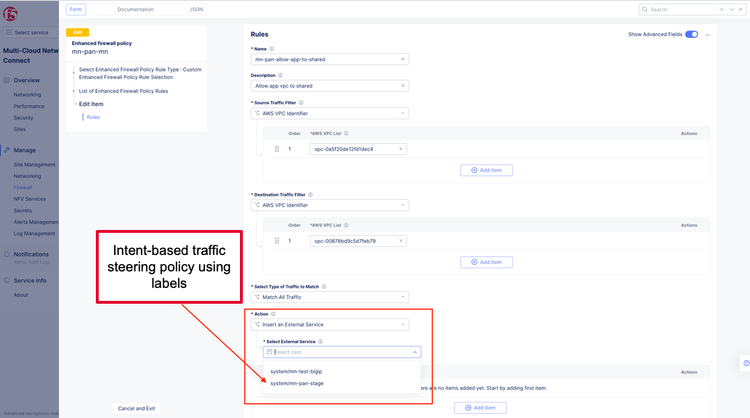Go to previous search result arrow
This screenshot has width=750, height=418.
click(x=721, y=10)
